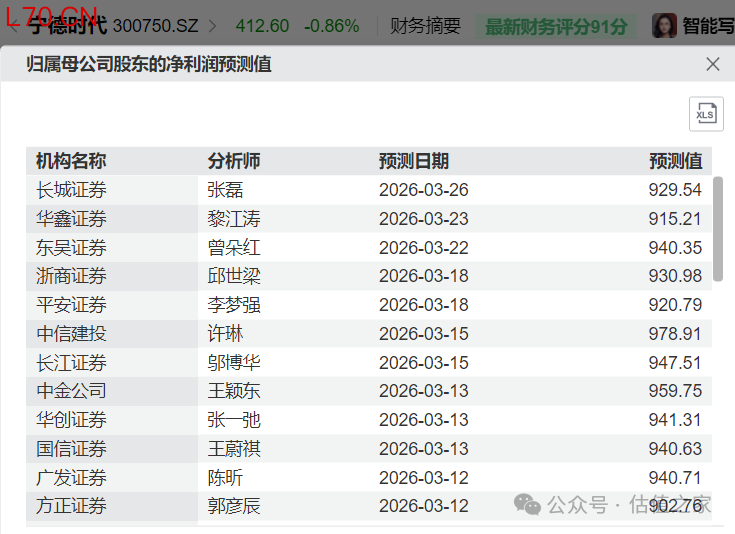The height and width of the screenshot is (534, 735).
Task: Close the net profit forecast dialog
Action: pos(712,64)
